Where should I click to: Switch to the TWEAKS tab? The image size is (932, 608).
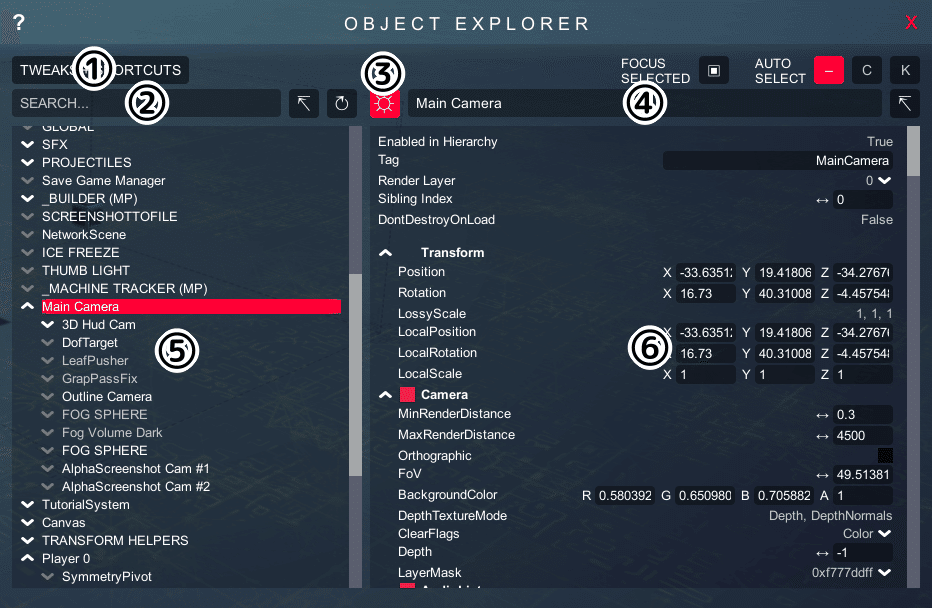pyautogui.click(x=45, y=70)
